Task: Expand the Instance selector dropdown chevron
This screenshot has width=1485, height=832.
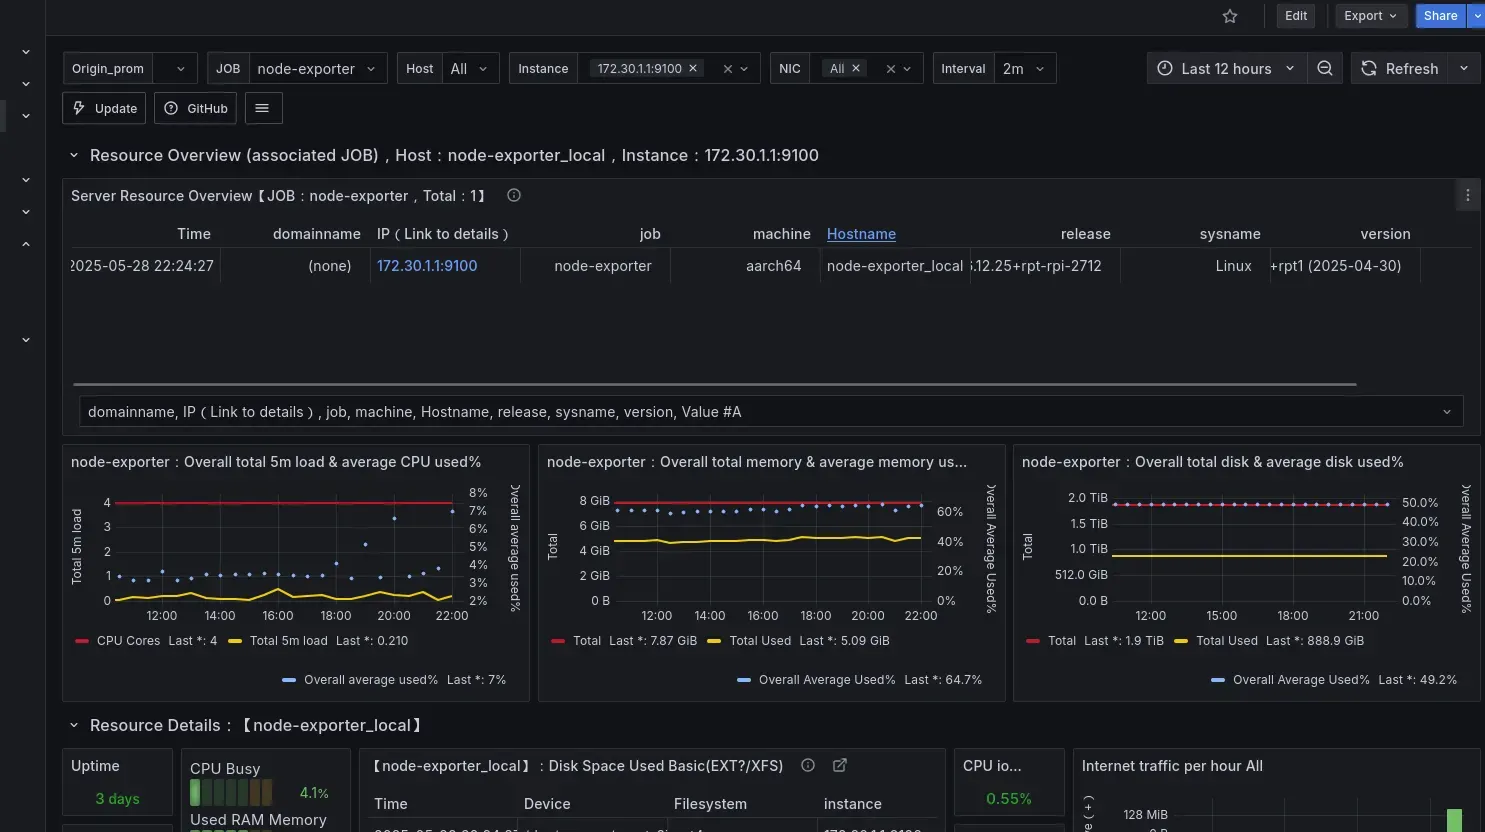Action: [x=745, y=69]
